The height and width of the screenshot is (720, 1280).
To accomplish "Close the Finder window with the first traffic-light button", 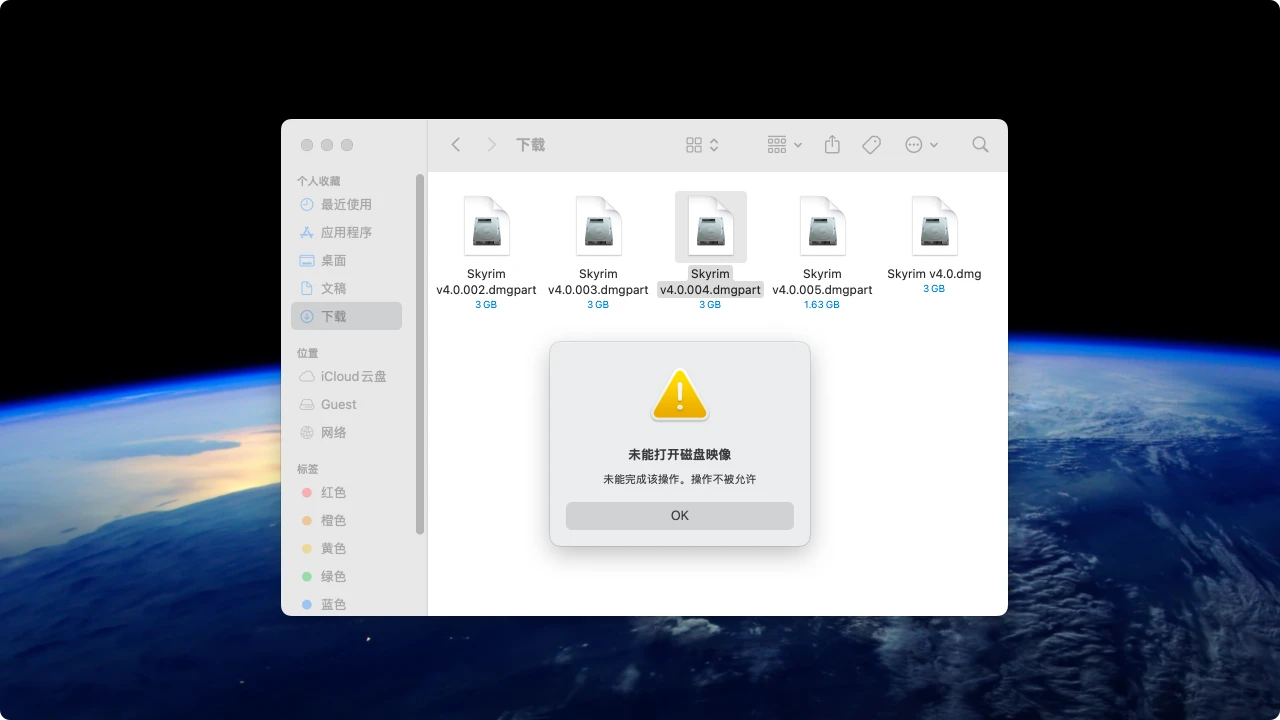I will [x=307, y=145].
